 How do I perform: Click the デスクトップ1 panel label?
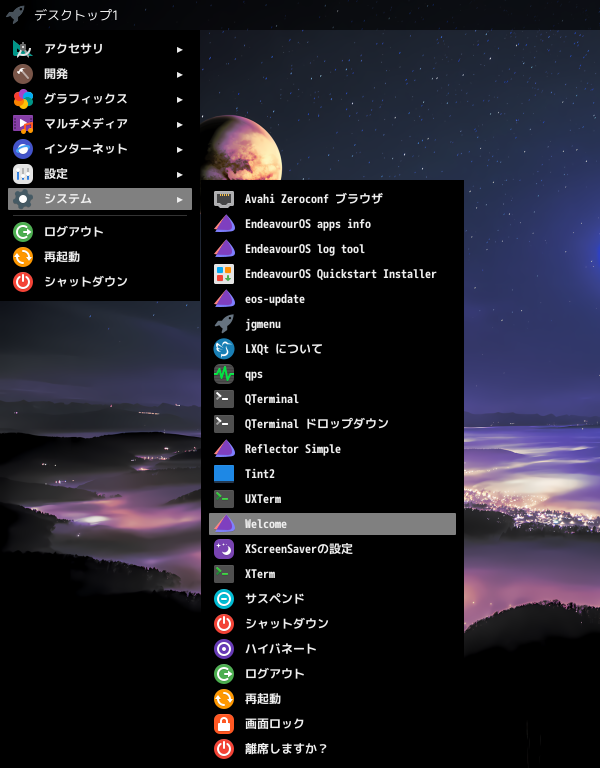tap(75, 15)
